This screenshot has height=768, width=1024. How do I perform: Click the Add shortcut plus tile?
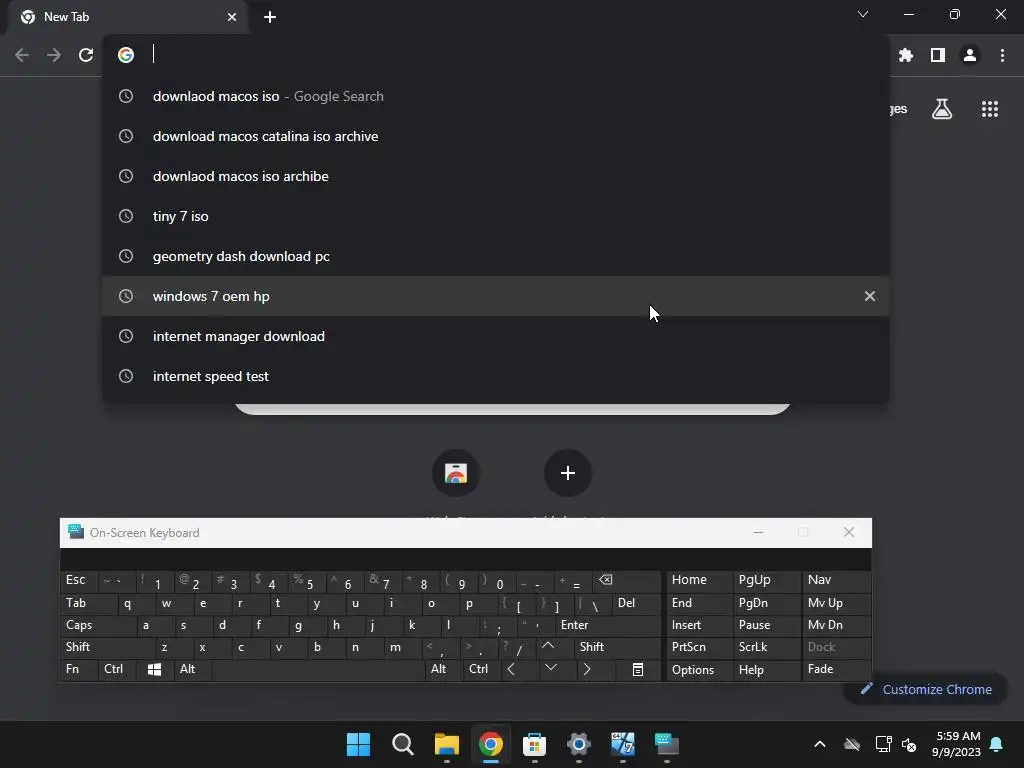pos(568,473)
